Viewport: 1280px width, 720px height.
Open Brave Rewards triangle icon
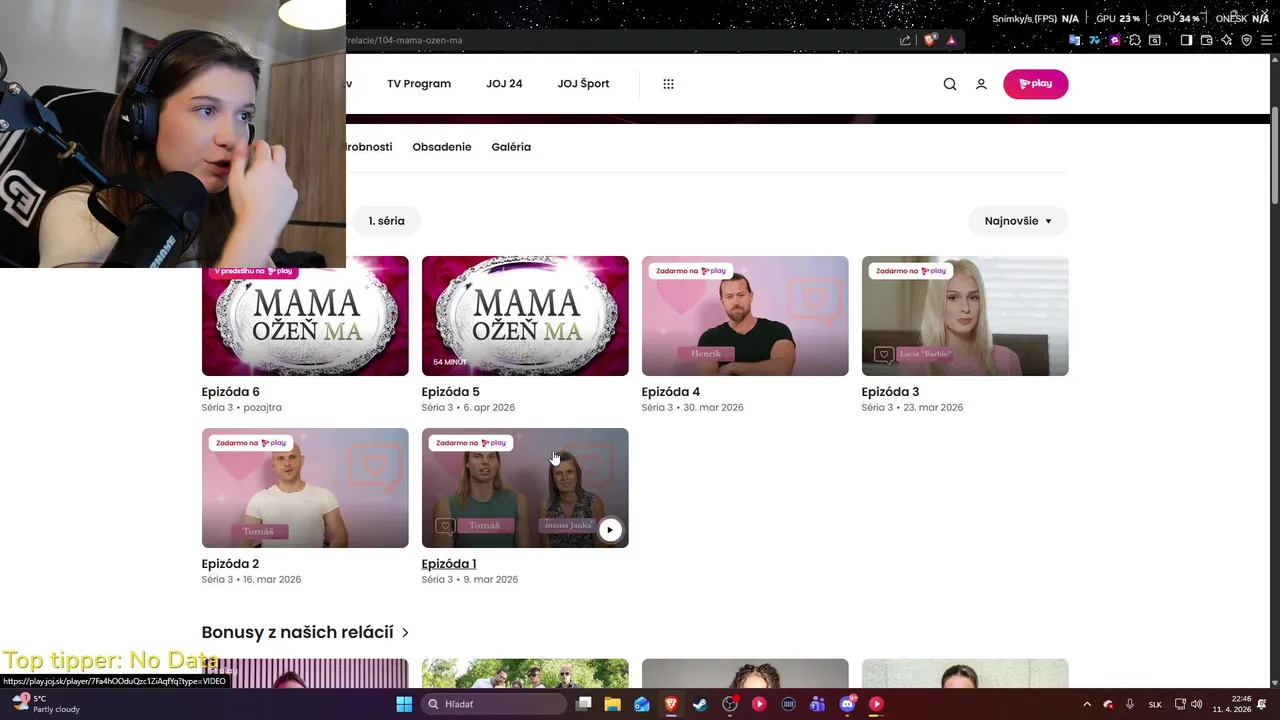(951, 40)
